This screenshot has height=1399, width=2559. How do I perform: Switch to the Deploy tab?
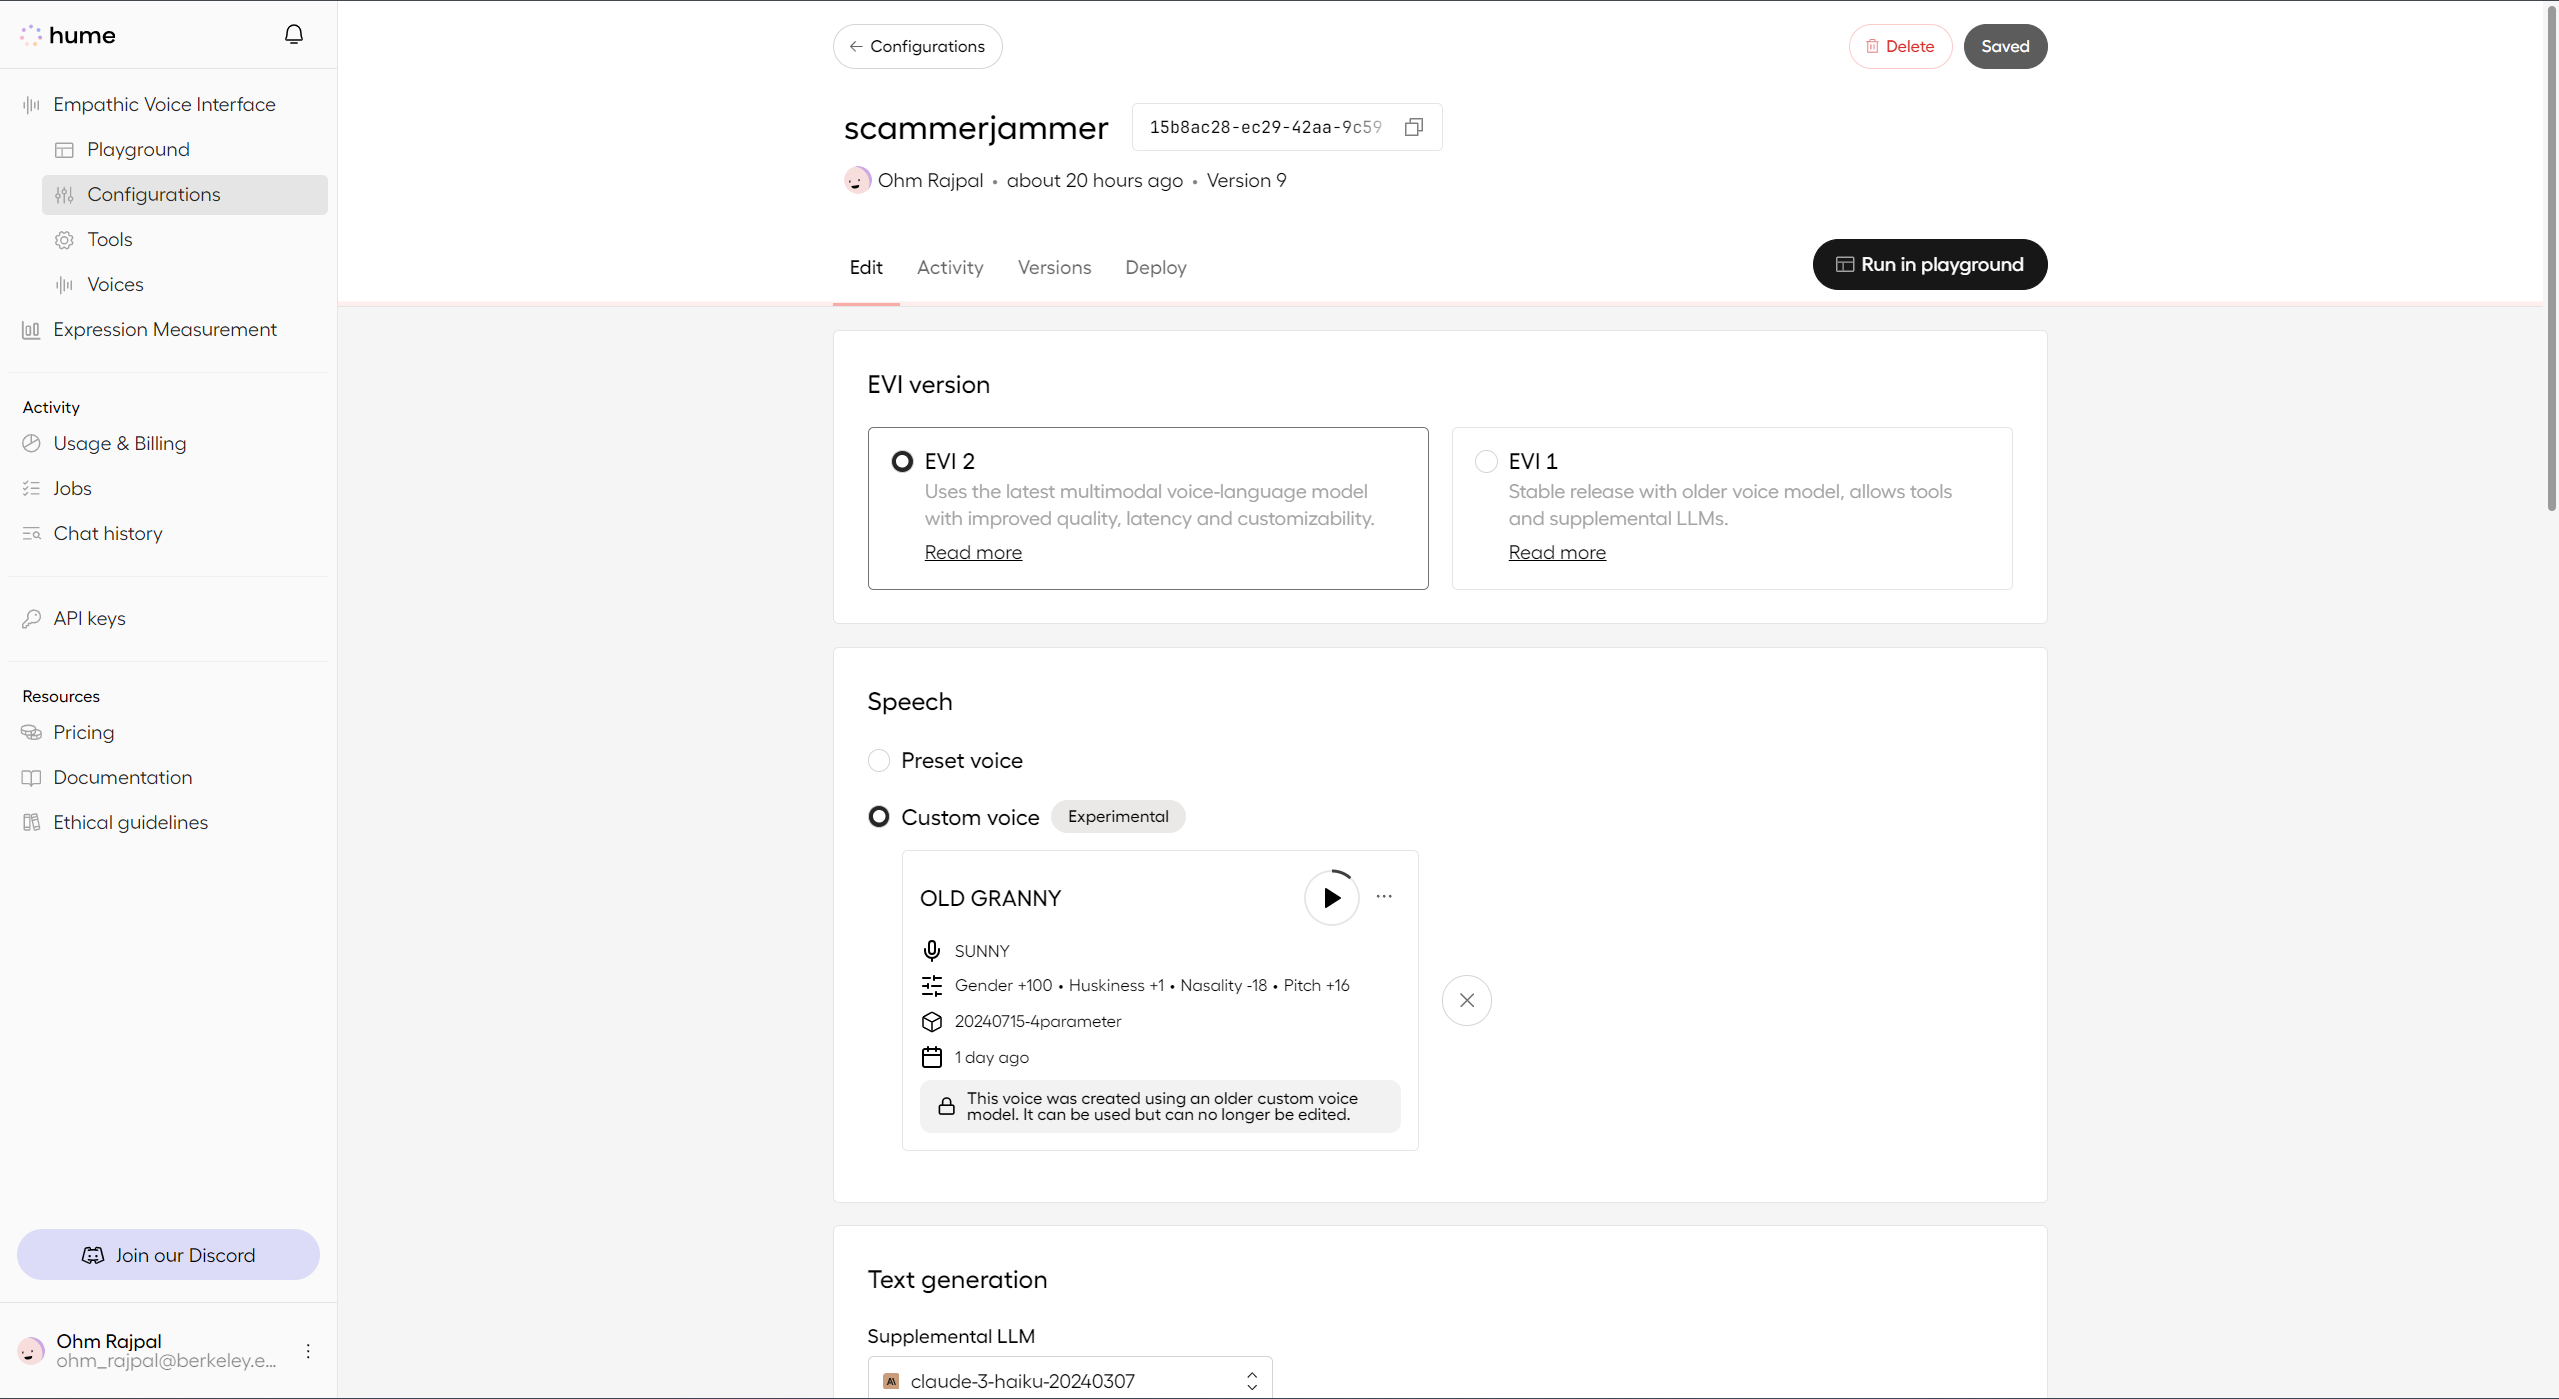pos(1155,267)
